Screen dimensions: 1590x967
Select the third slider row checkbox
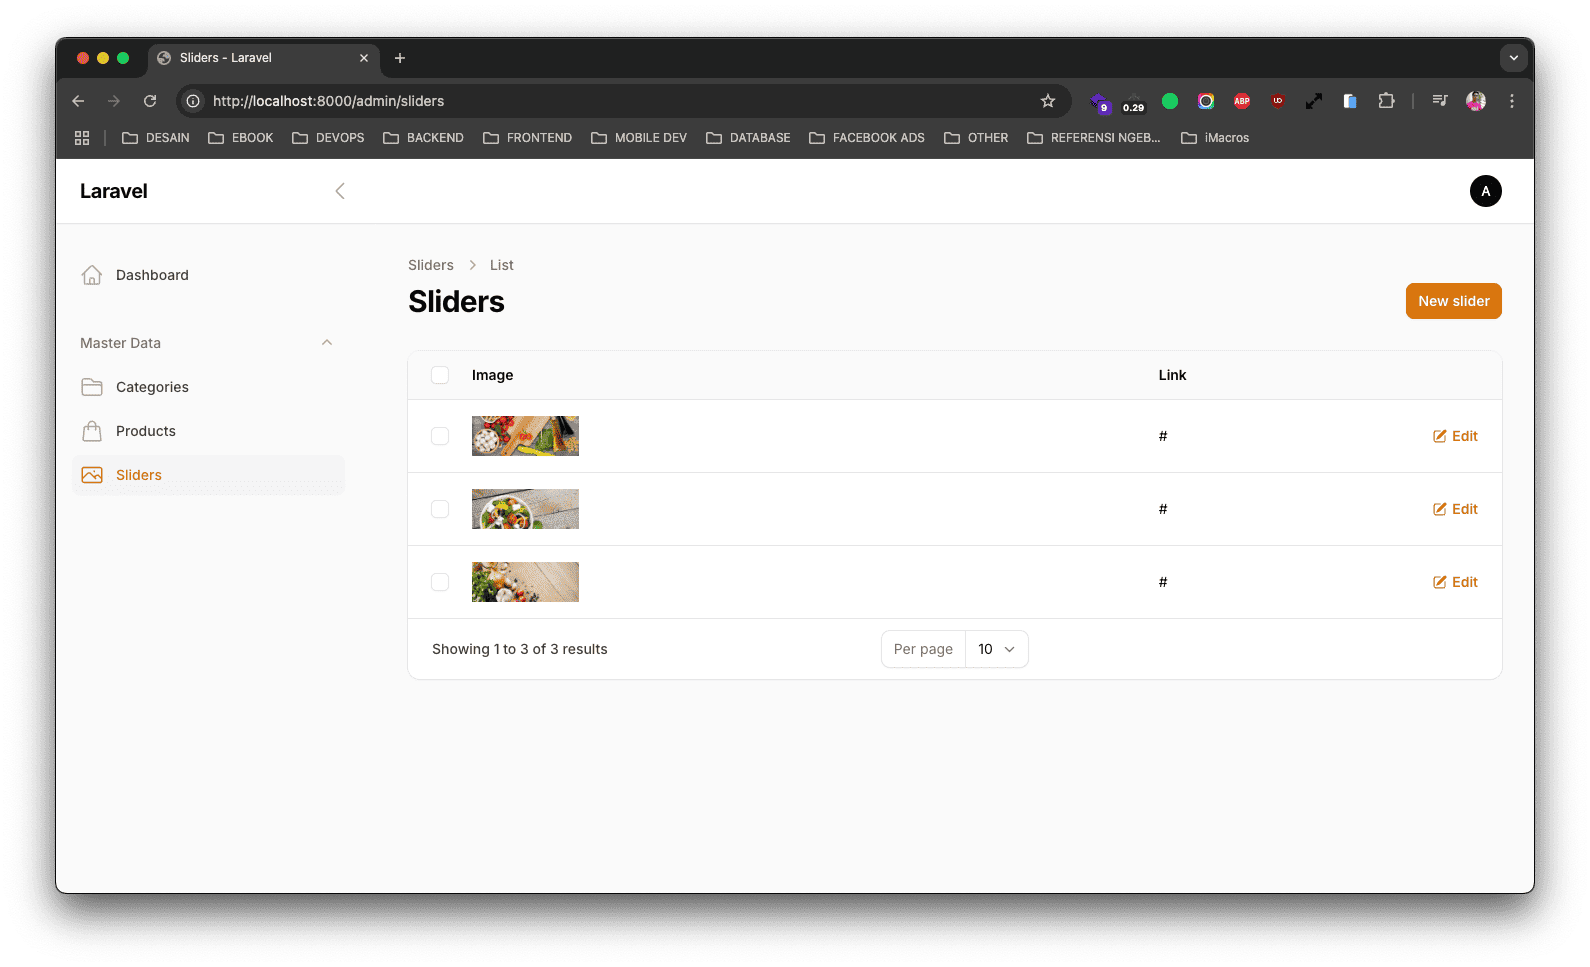tap(440, 582)
